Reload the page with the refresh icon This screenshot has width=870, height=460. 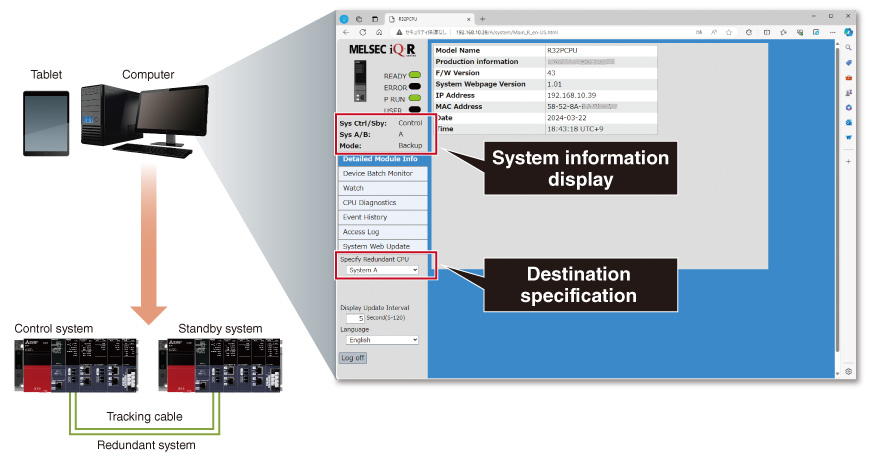(362, 32)
